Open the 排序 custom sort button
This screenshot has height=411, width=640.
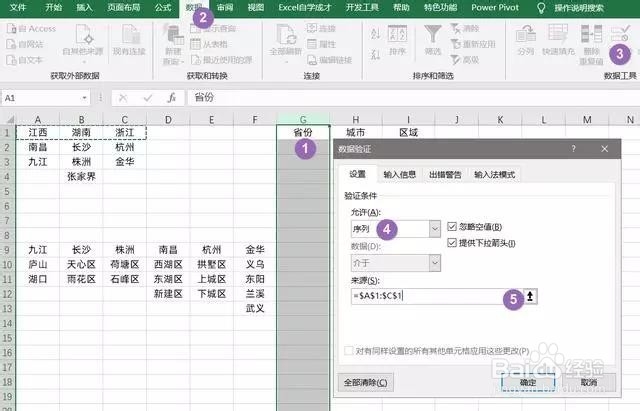[397, 40]
